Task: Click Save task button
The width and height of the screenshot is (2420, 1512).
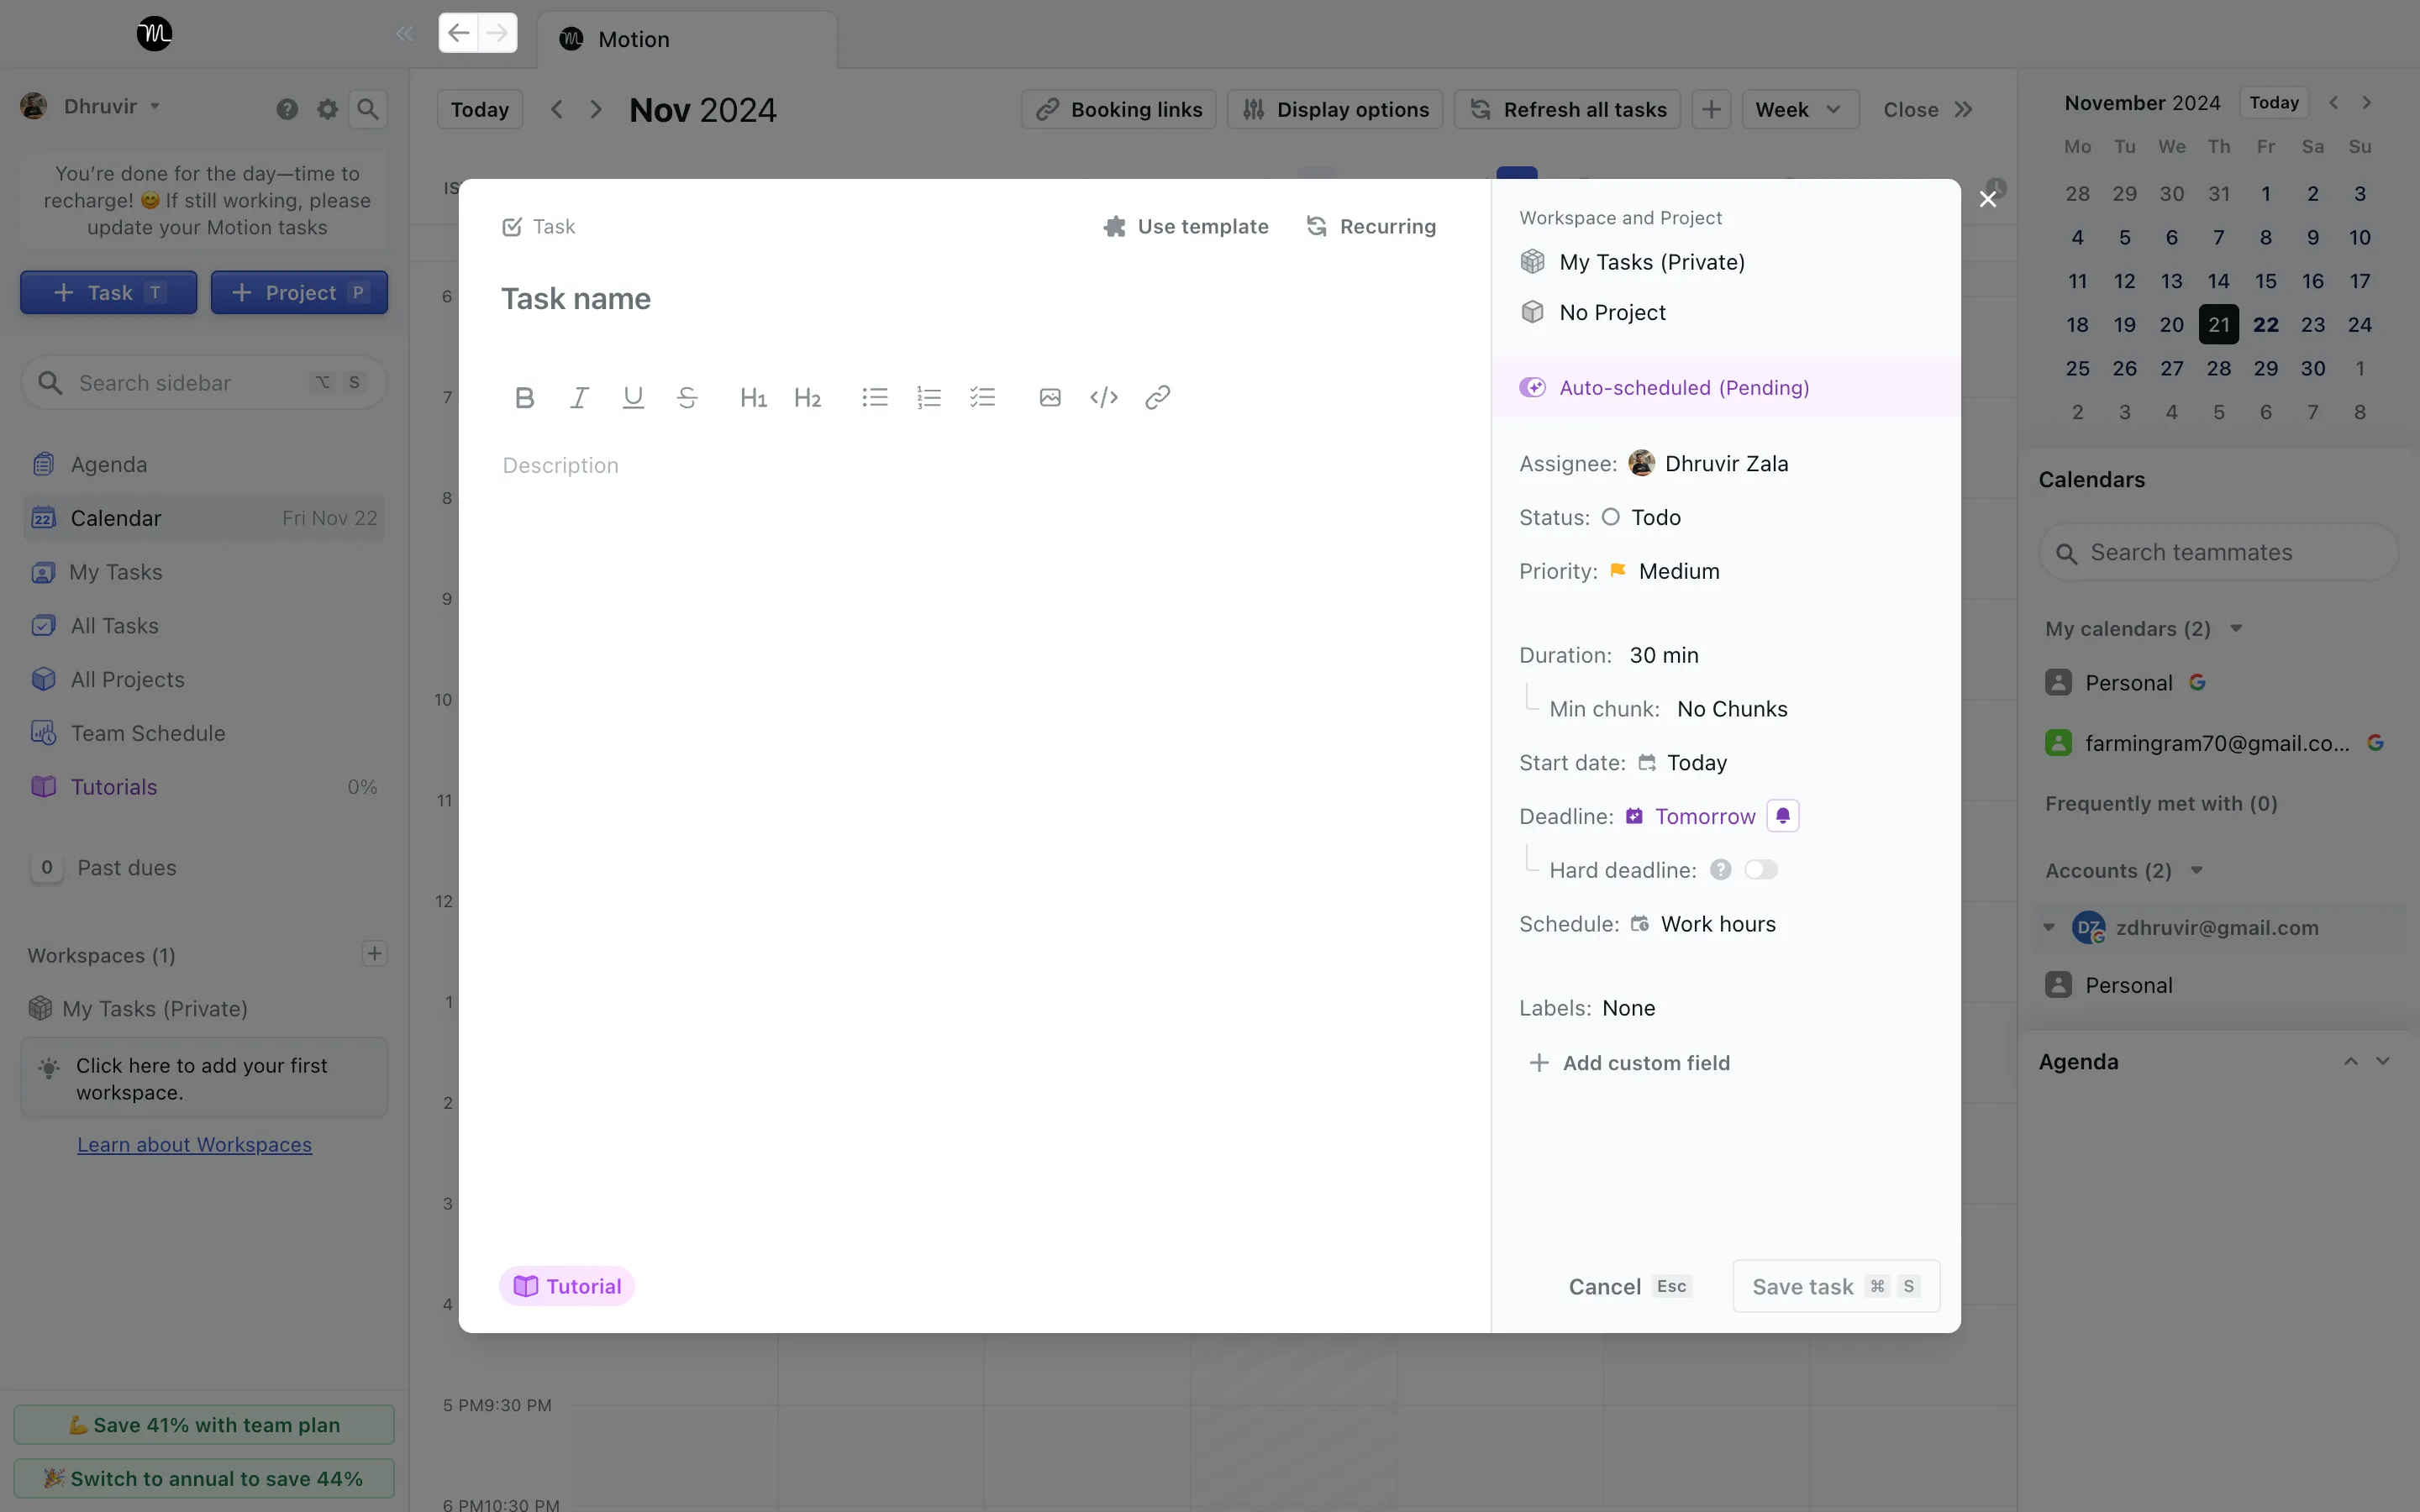Action: click(1836, 1286)
